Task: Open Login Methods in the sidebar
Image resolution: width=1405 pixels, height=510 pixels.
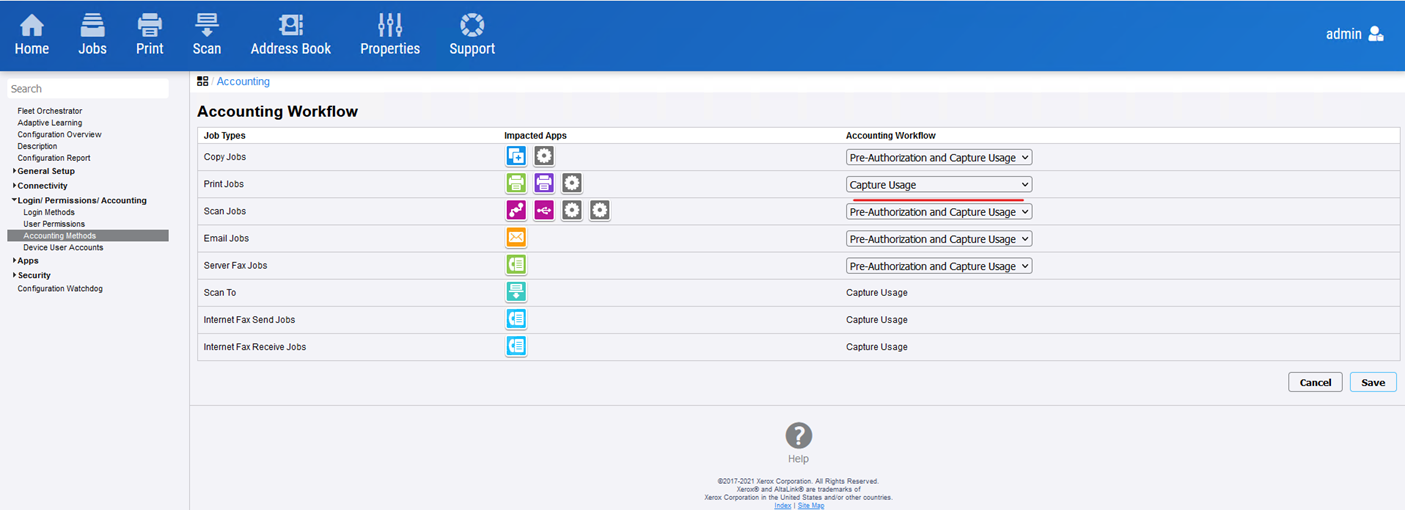Action: click(49, 212)
